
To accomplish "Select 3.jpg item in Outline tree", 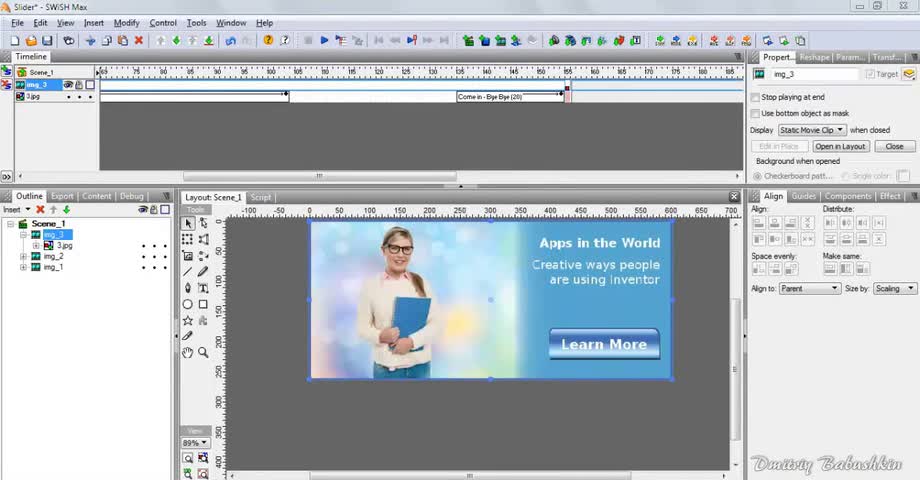I will [65, 246].
